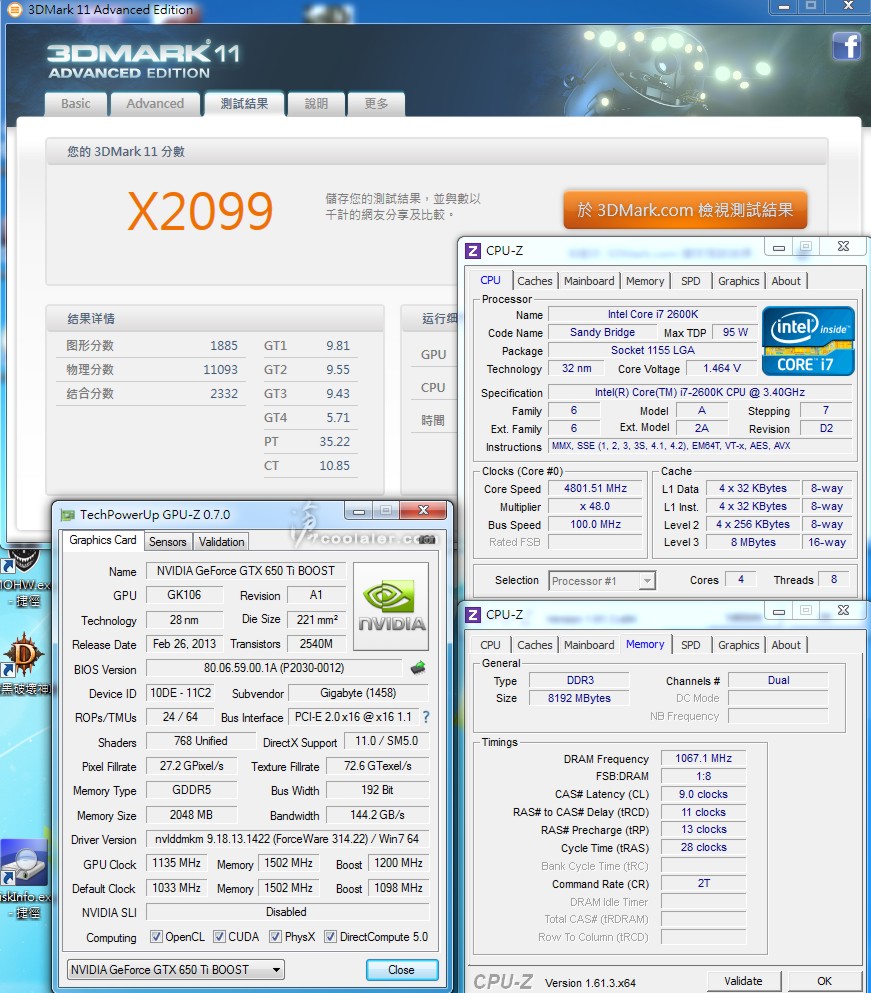Click the GPU-Z title bar icon
Viewport: 871px width, 993px height.
(x=67, y=515)
